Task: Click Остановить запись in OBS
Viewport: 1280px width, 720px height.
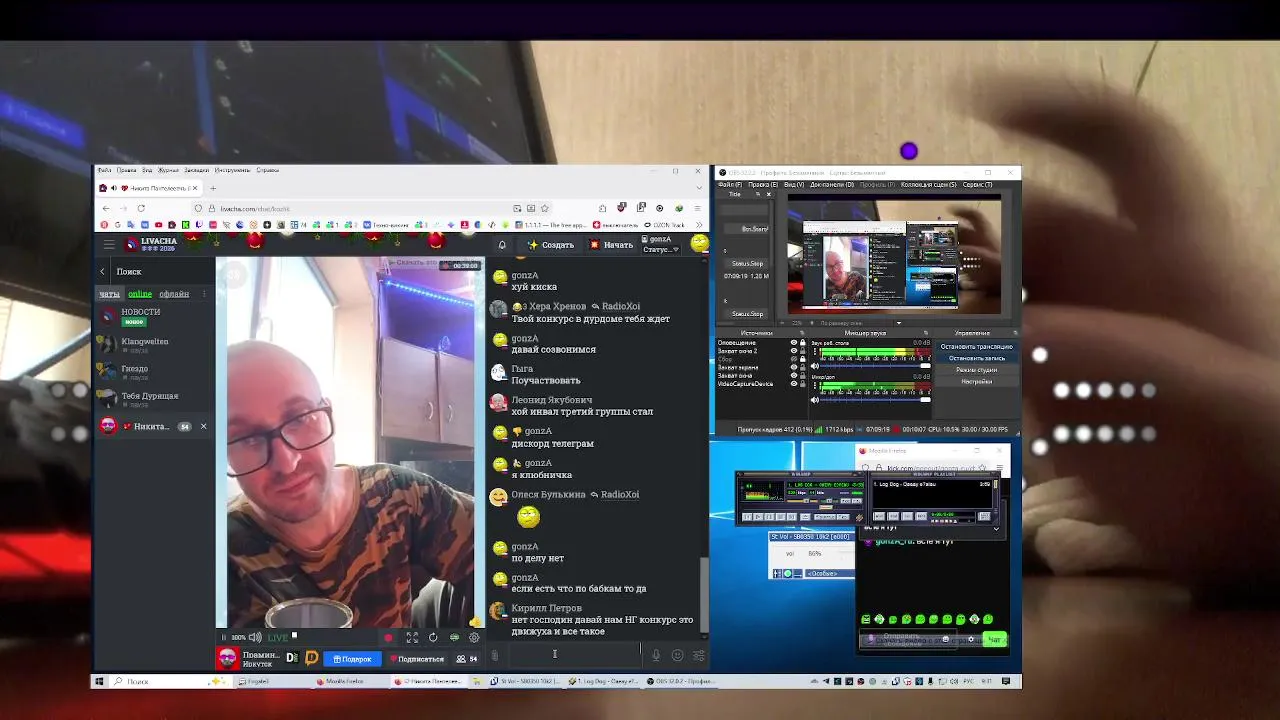Action: [x=977, y=358]
